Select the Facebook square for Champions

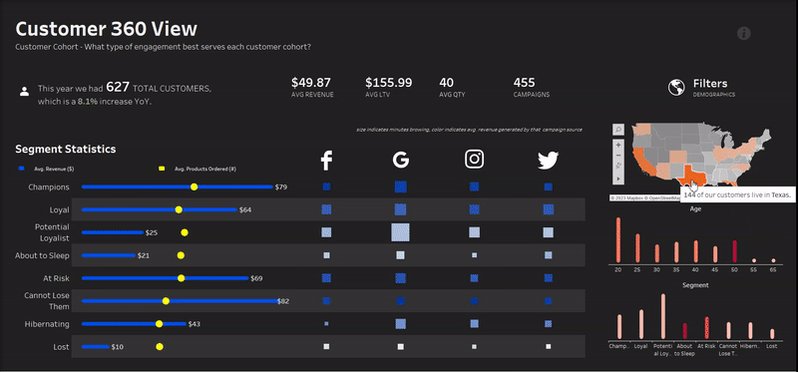(x=326, y=187)
